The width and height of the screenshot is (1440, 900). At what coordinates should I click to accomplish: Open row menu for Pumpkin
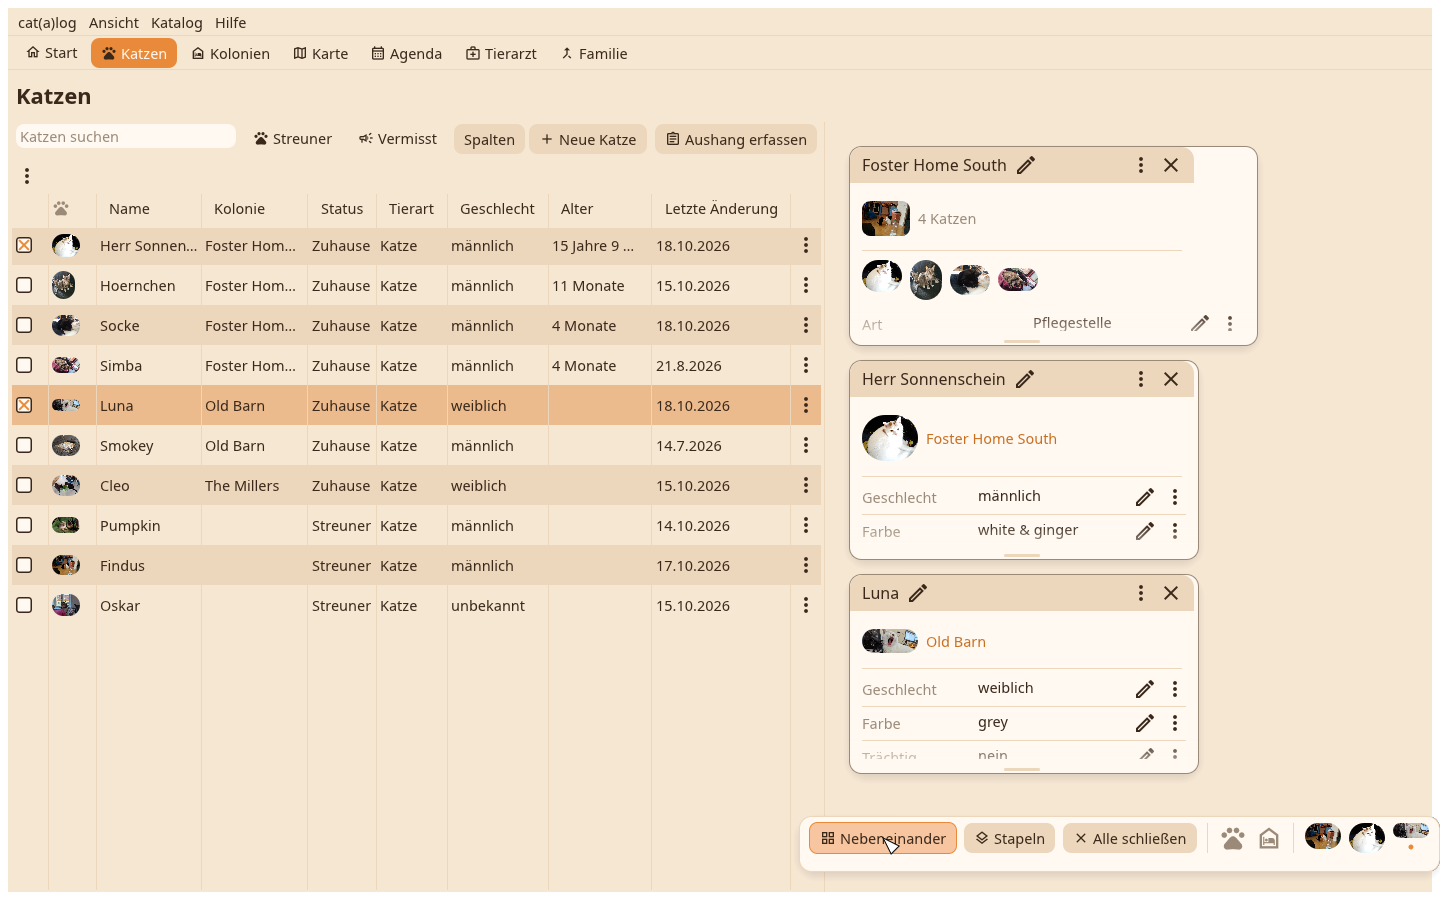pos(806,525)
